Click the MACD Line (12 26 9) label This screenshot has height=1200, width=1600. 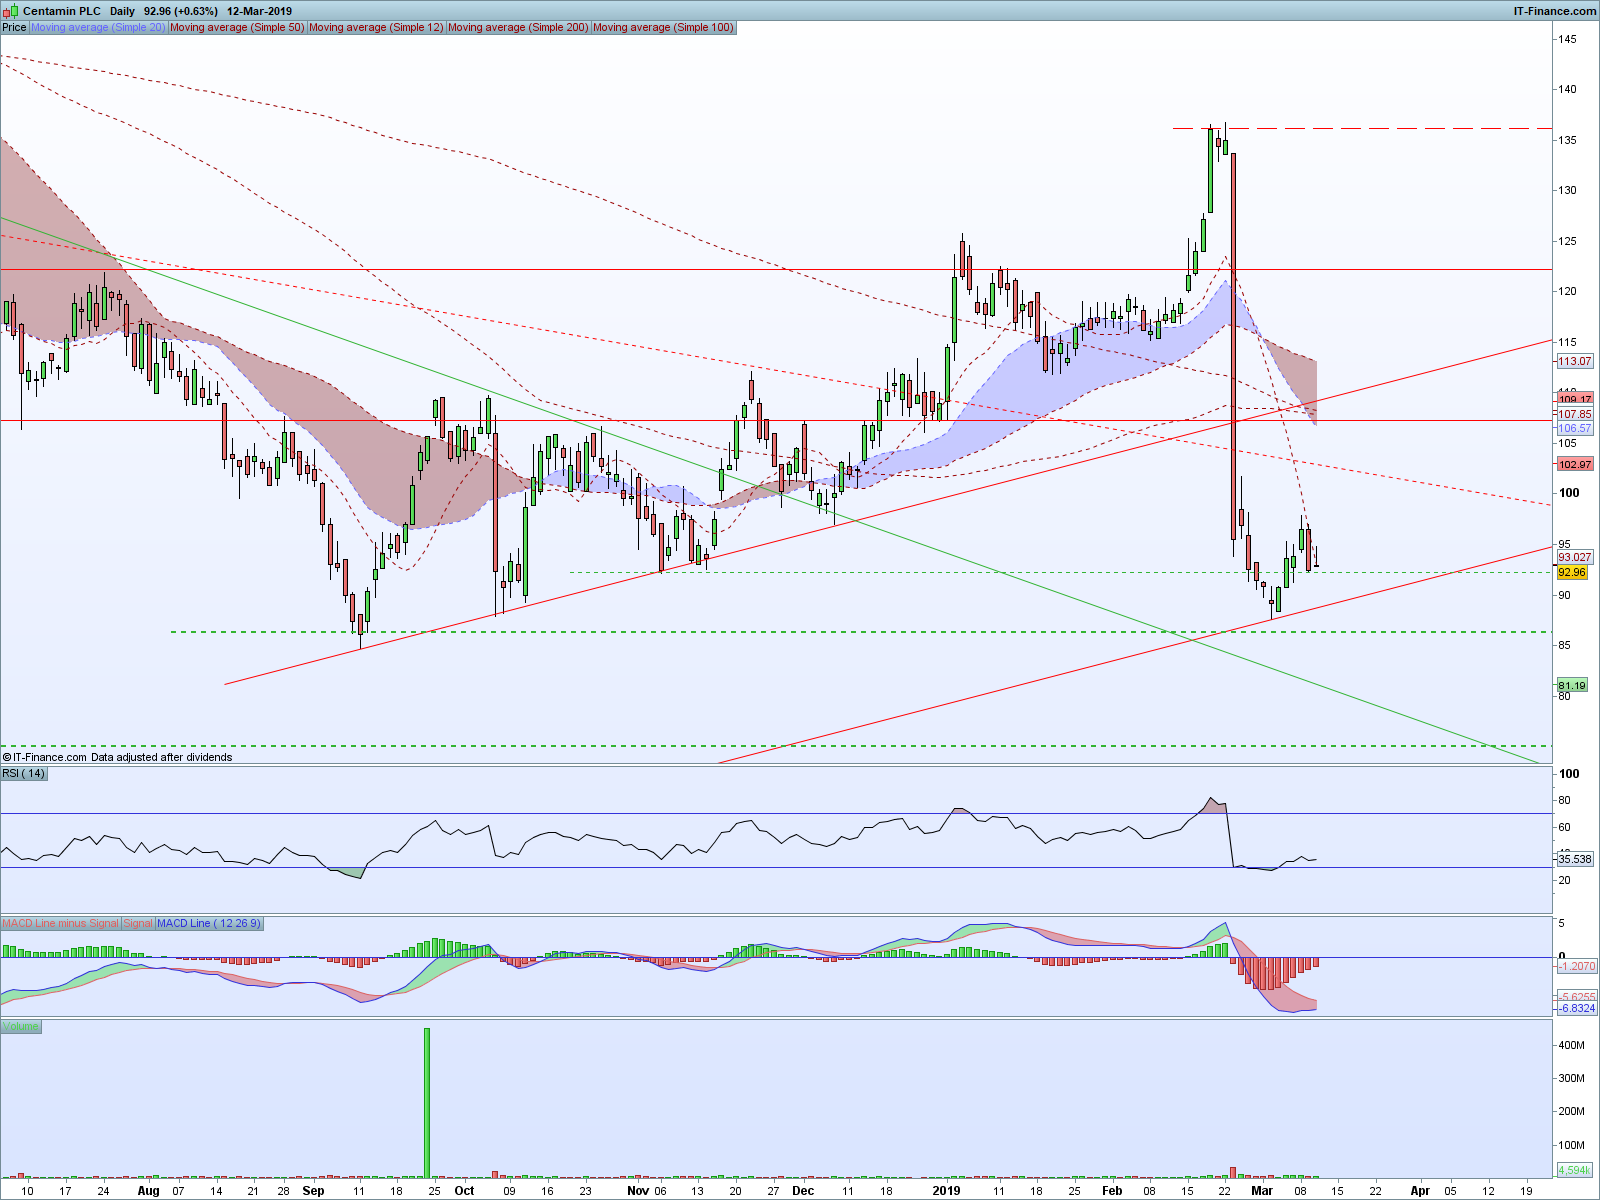209,923
